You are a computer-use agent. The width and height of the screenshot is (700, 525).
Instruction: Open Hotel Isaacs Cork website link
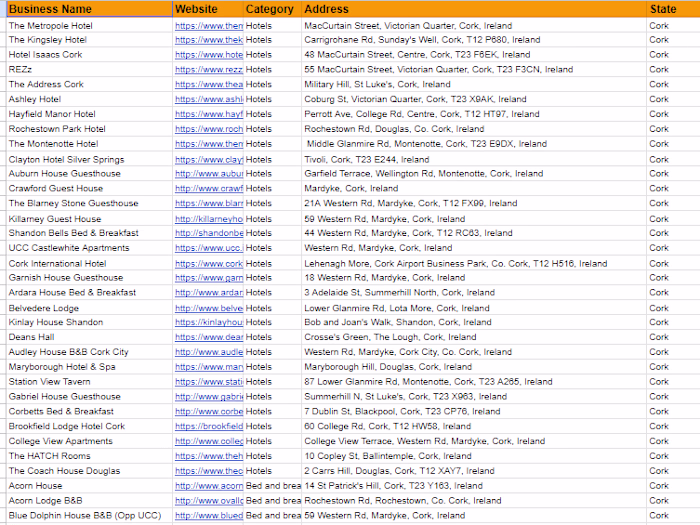(x=209, y=55)
